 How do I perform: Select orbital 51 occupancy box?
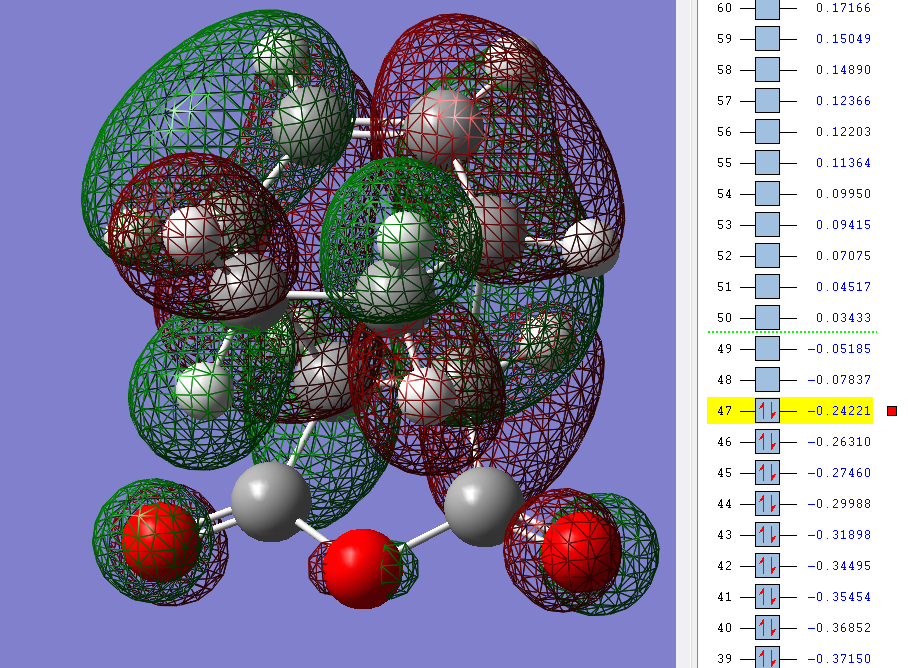tap(767, 287)
